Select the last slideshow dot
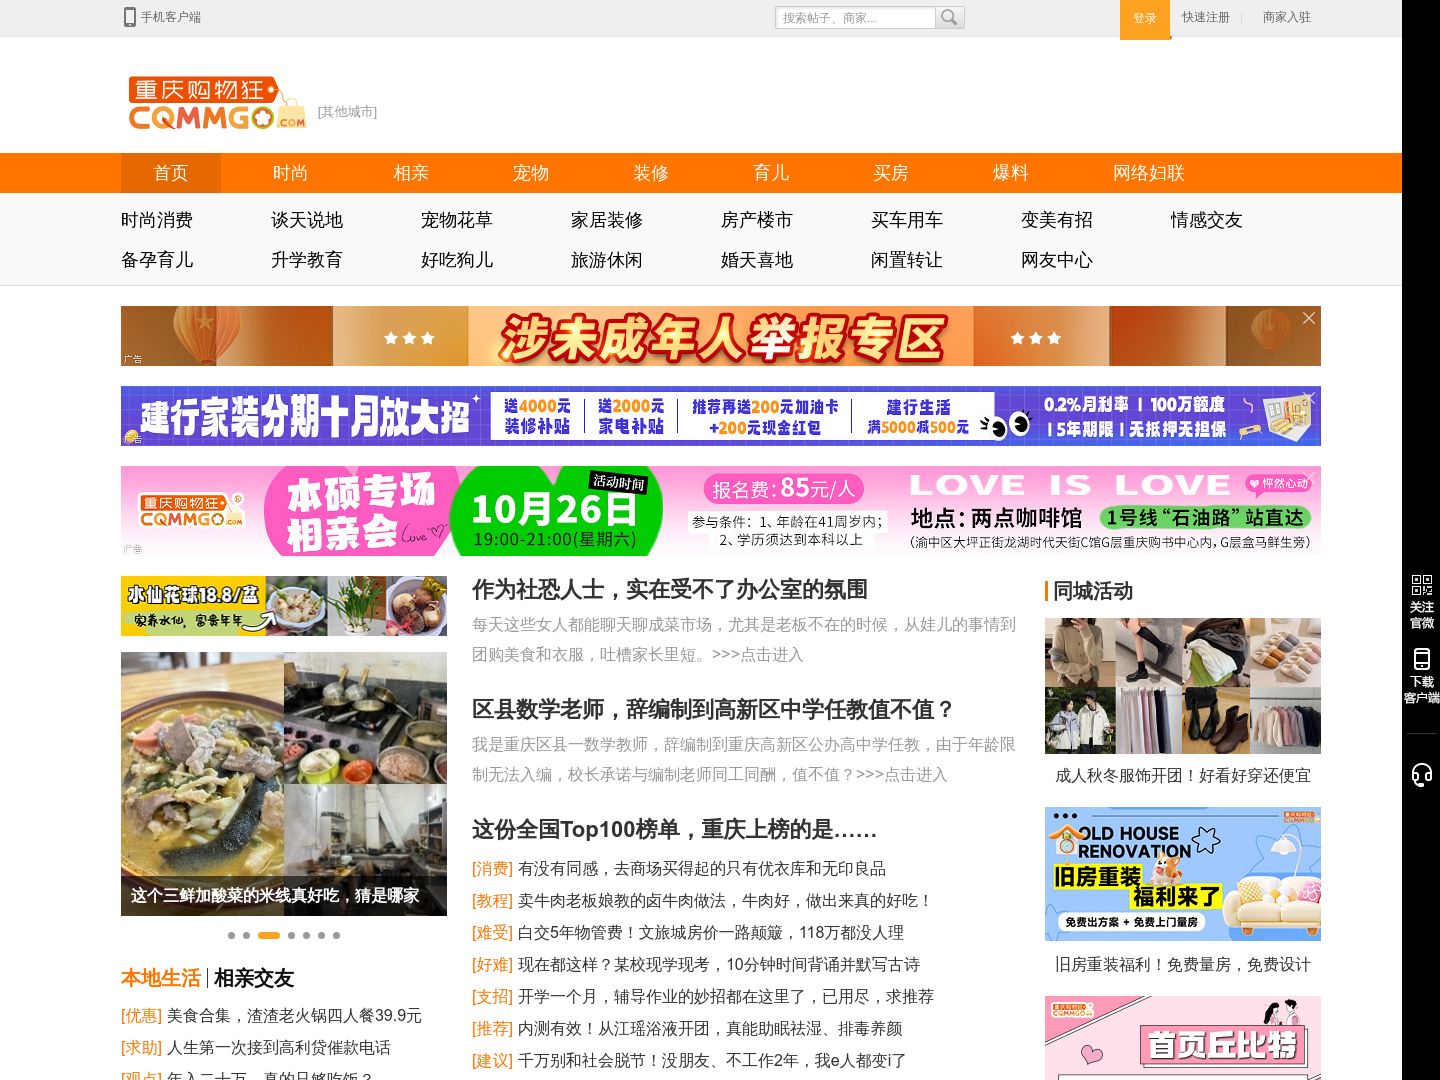The width and height of the screenshot is (1440, 1080). (336, 935)
